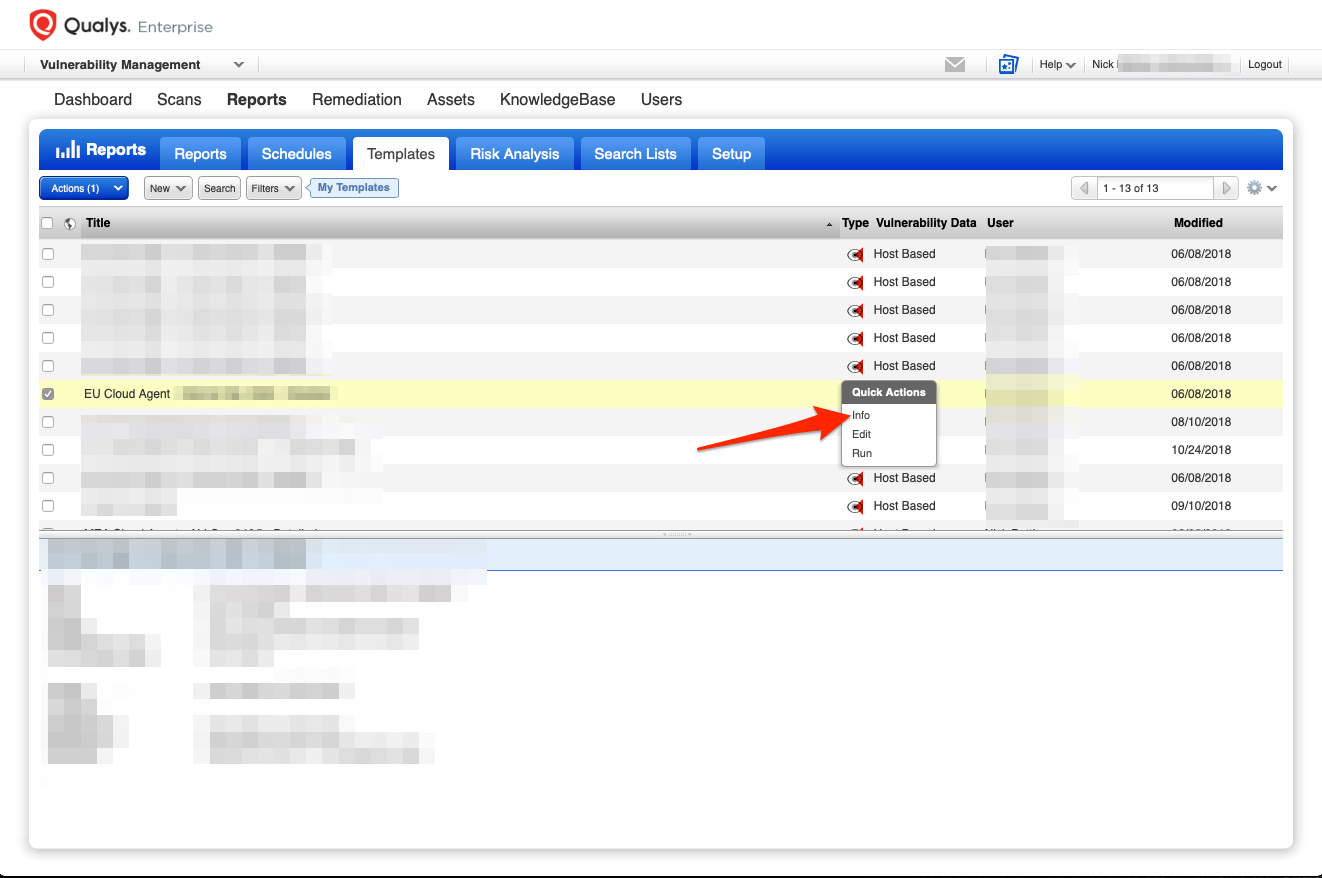Click the page range field 1 - 13 of 13
This screenshot has width=1322, height=878.
pyautogui.click(x=1154, y=188)
